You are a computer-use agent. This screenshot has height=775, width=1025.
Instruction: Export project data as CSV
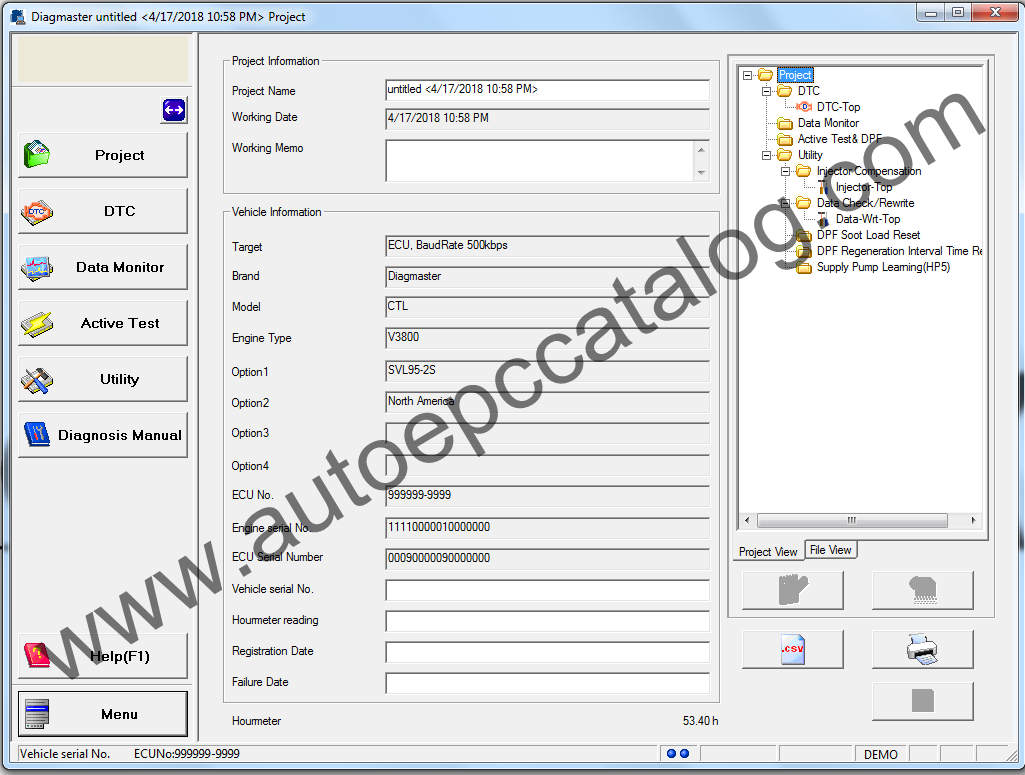pos(792,648)
